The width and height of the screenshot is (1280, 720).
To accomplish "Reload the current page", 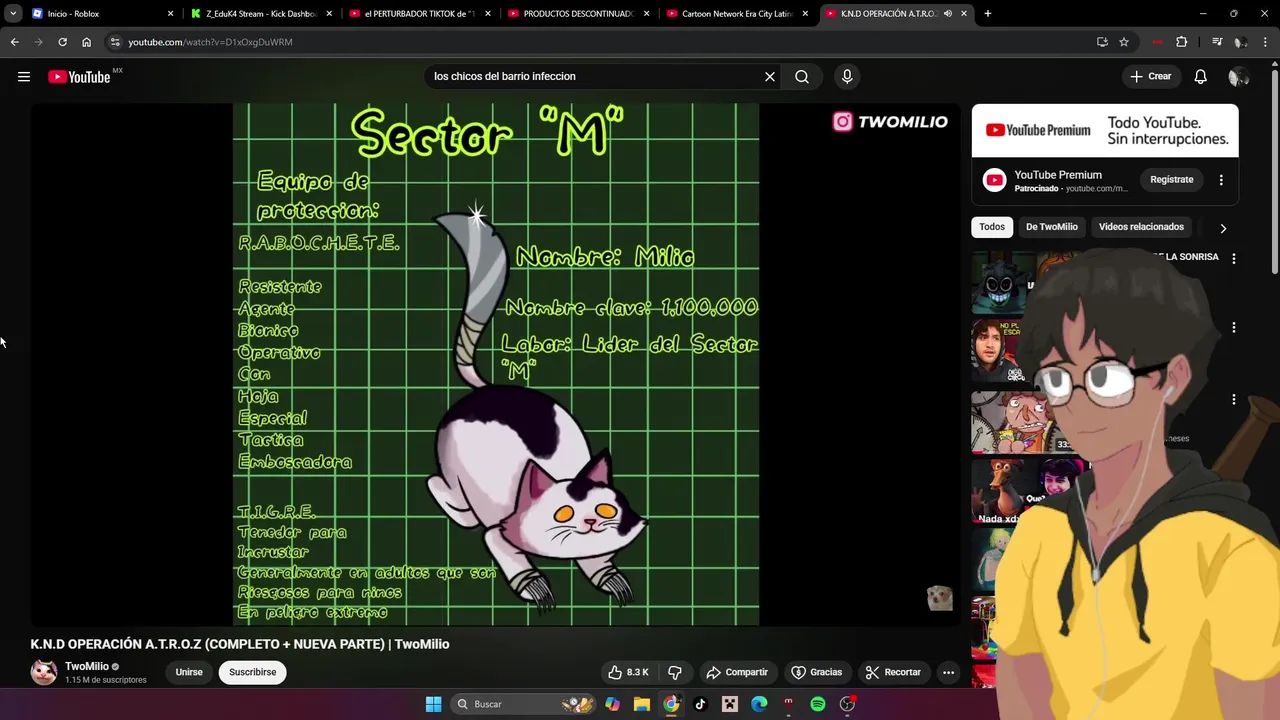I will coord(62,42).
